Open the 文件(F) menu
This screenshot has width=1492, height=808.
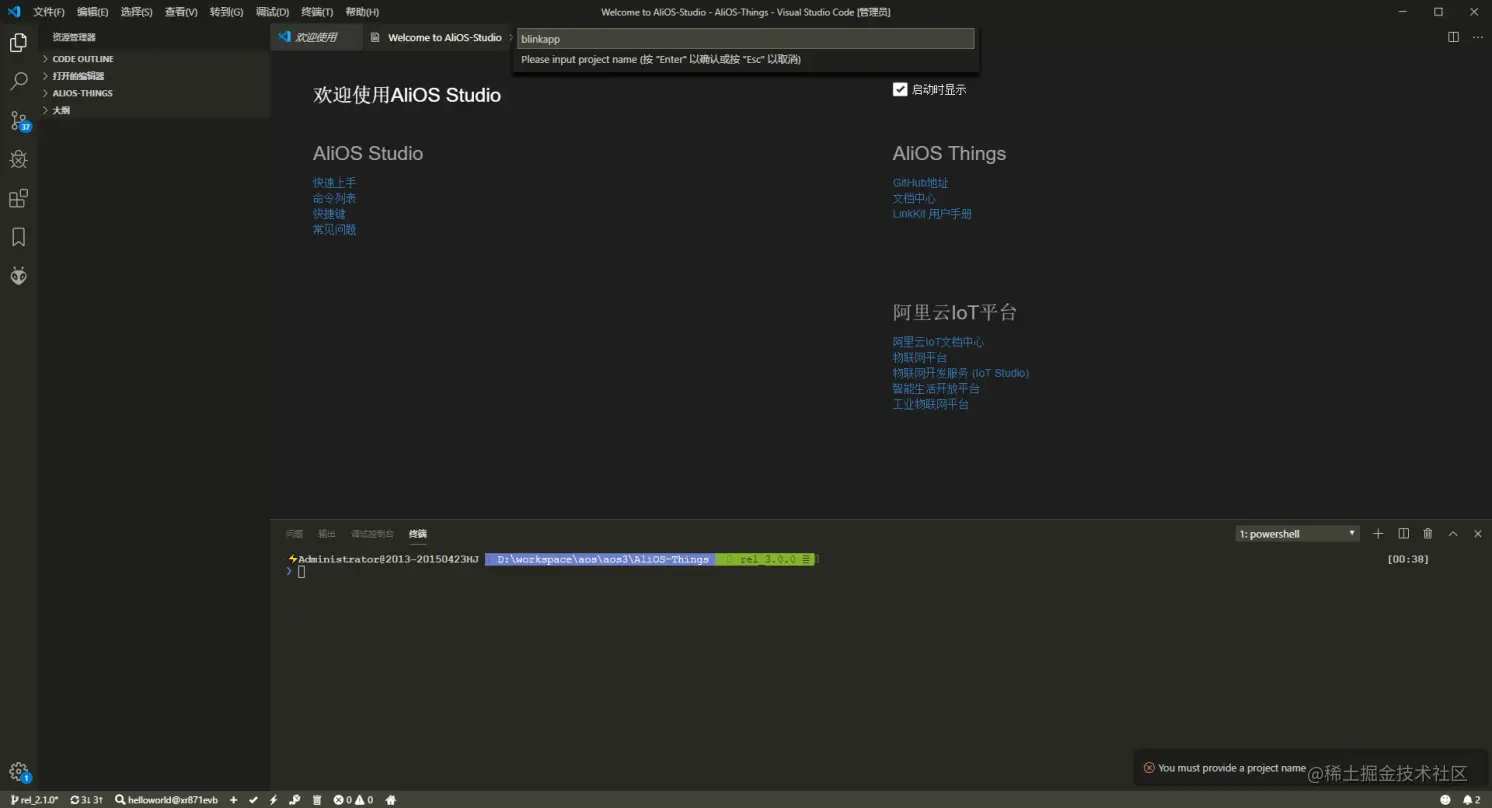pos(48,12)
